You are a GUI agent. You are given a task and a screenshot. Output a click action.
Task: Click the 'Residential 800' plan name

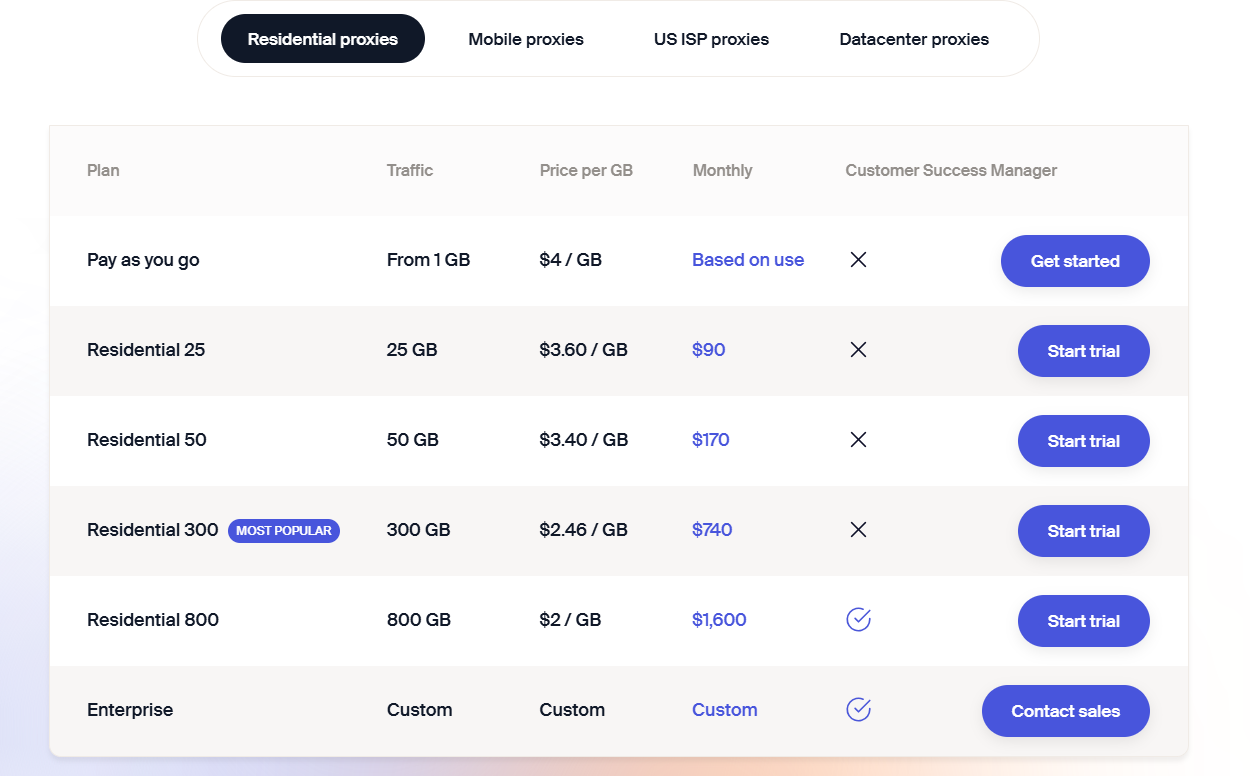(x=153, y=620)
